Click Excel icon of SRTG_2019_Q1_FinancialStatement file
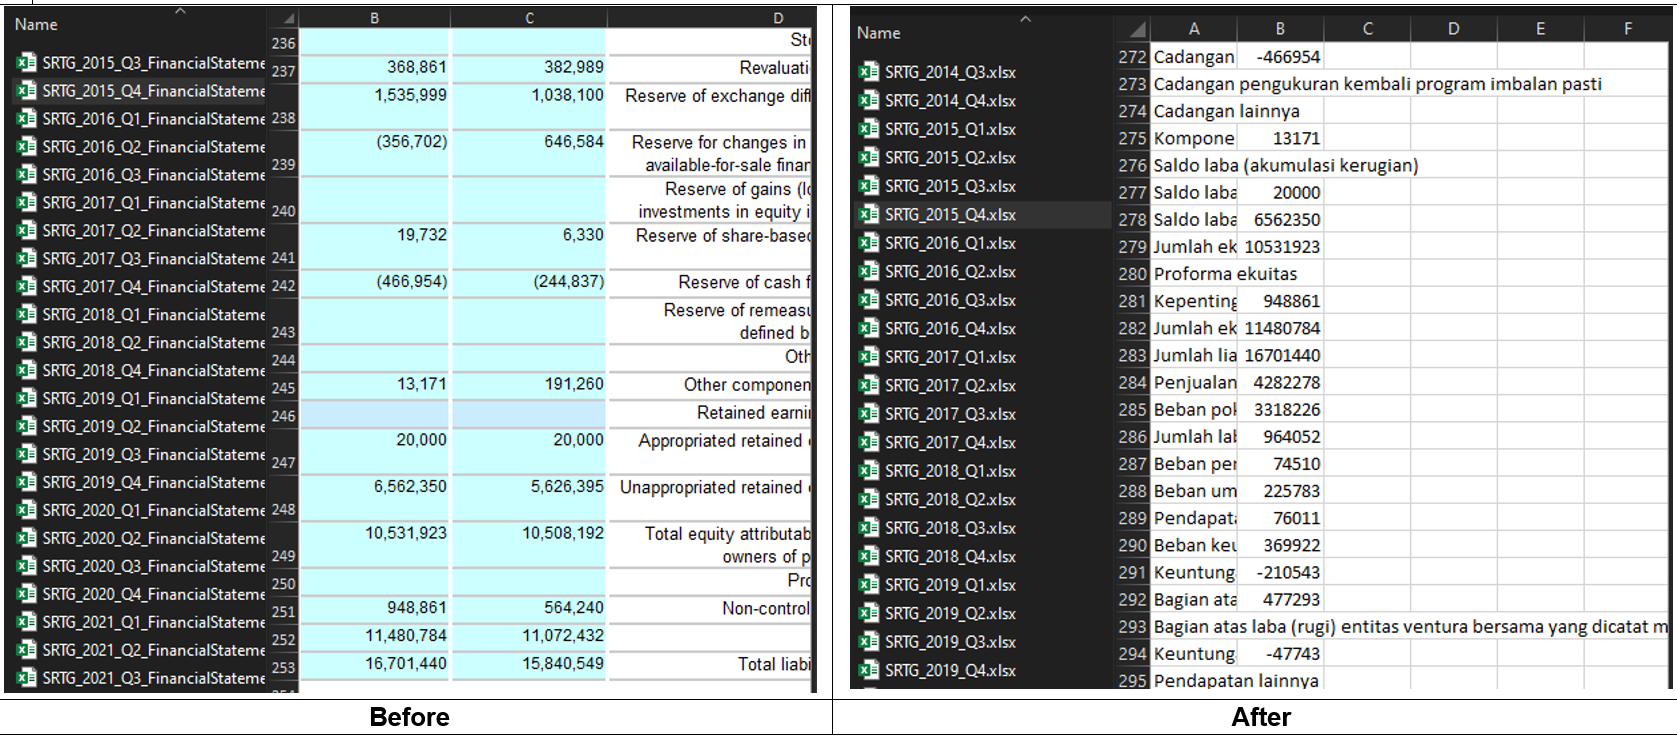Image resolution: width=1677 pixels, height=738 pixels. coord(26,399)
